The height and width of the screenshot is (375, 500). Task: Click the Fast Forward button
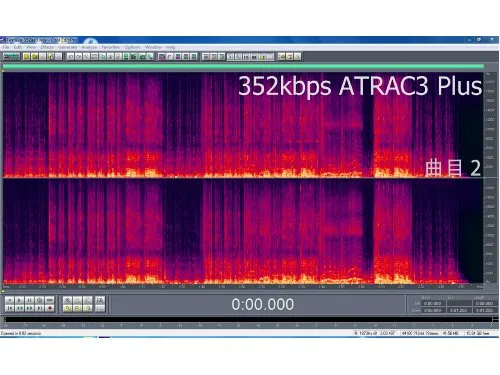pyautogui.click(x=29, y=308)
